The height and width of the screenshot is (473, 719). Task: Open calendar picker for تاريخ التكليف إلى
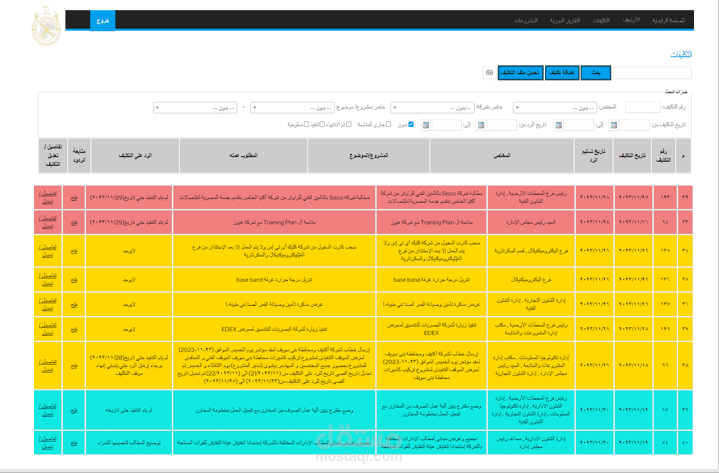tap(558, 125)
